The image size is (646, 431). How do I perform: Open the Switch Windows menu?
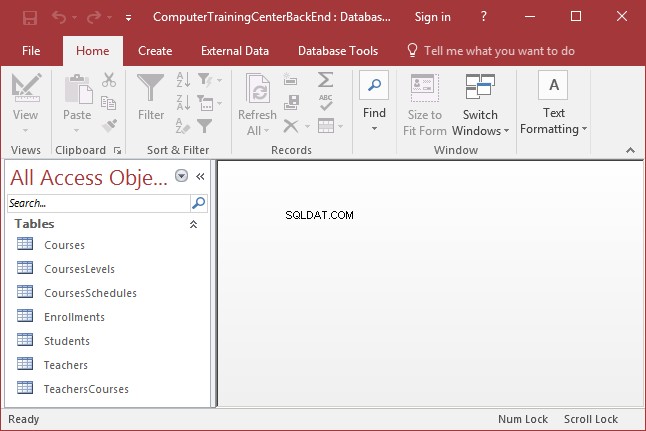pos(480,105)
